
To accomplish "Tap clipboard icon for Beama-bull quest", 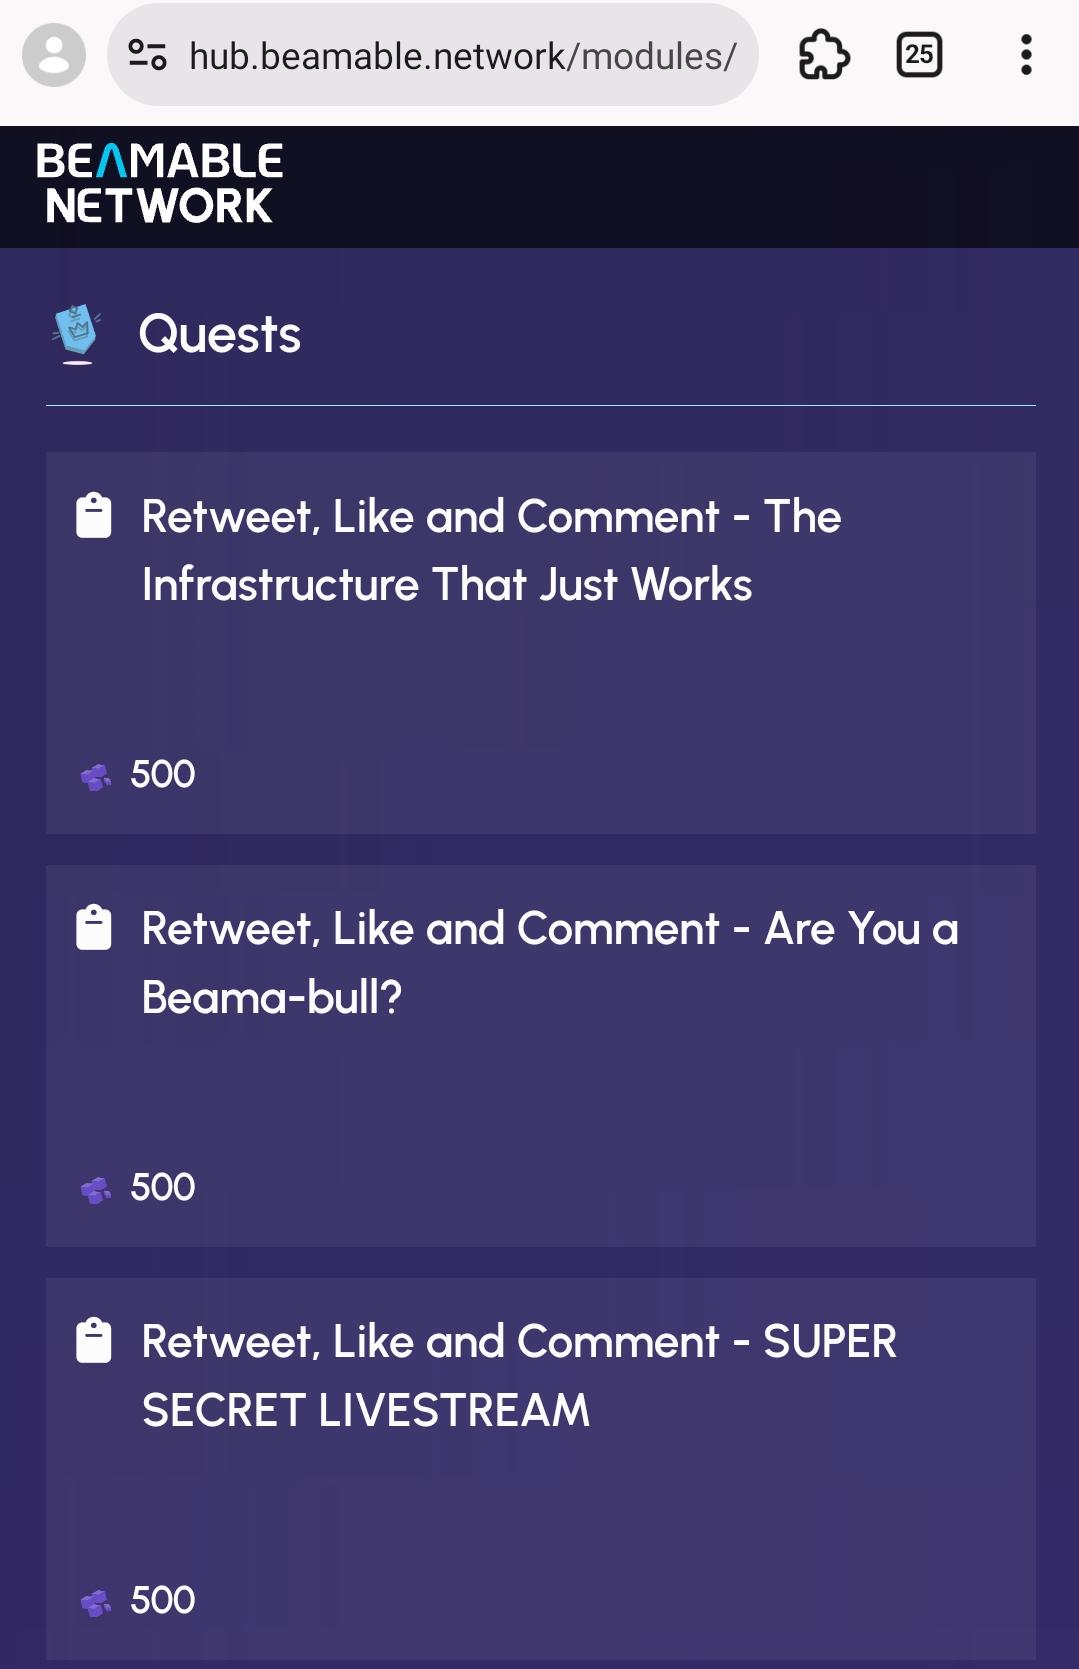I will pos(94,929).
